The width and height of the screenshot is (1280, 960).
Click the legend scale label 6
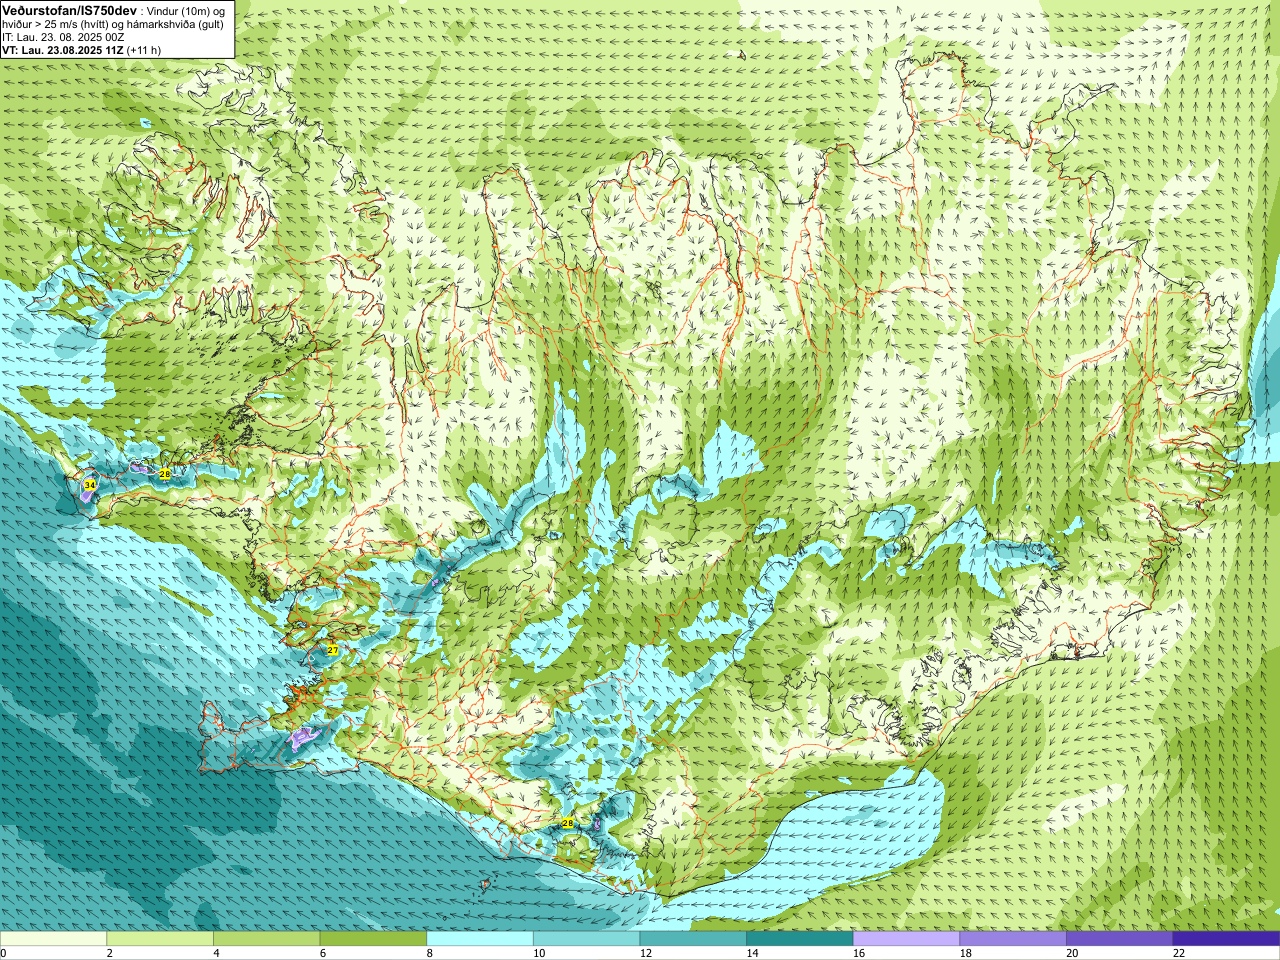(x=322, y=953)
